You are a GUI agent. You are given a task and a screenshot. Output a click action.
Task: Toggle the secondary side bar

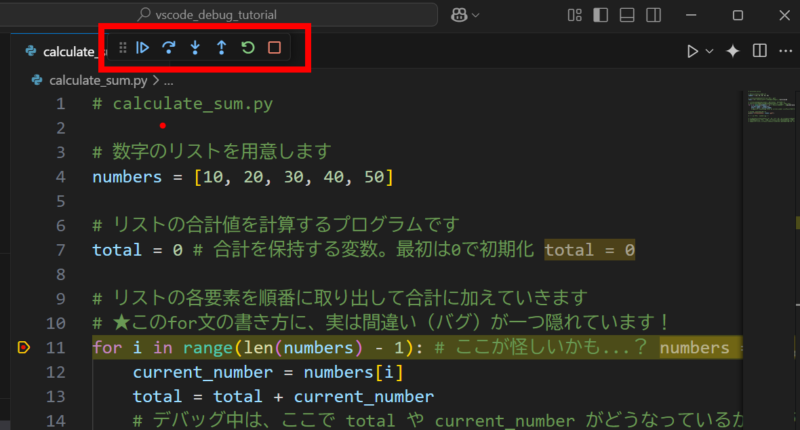[654, 15]
